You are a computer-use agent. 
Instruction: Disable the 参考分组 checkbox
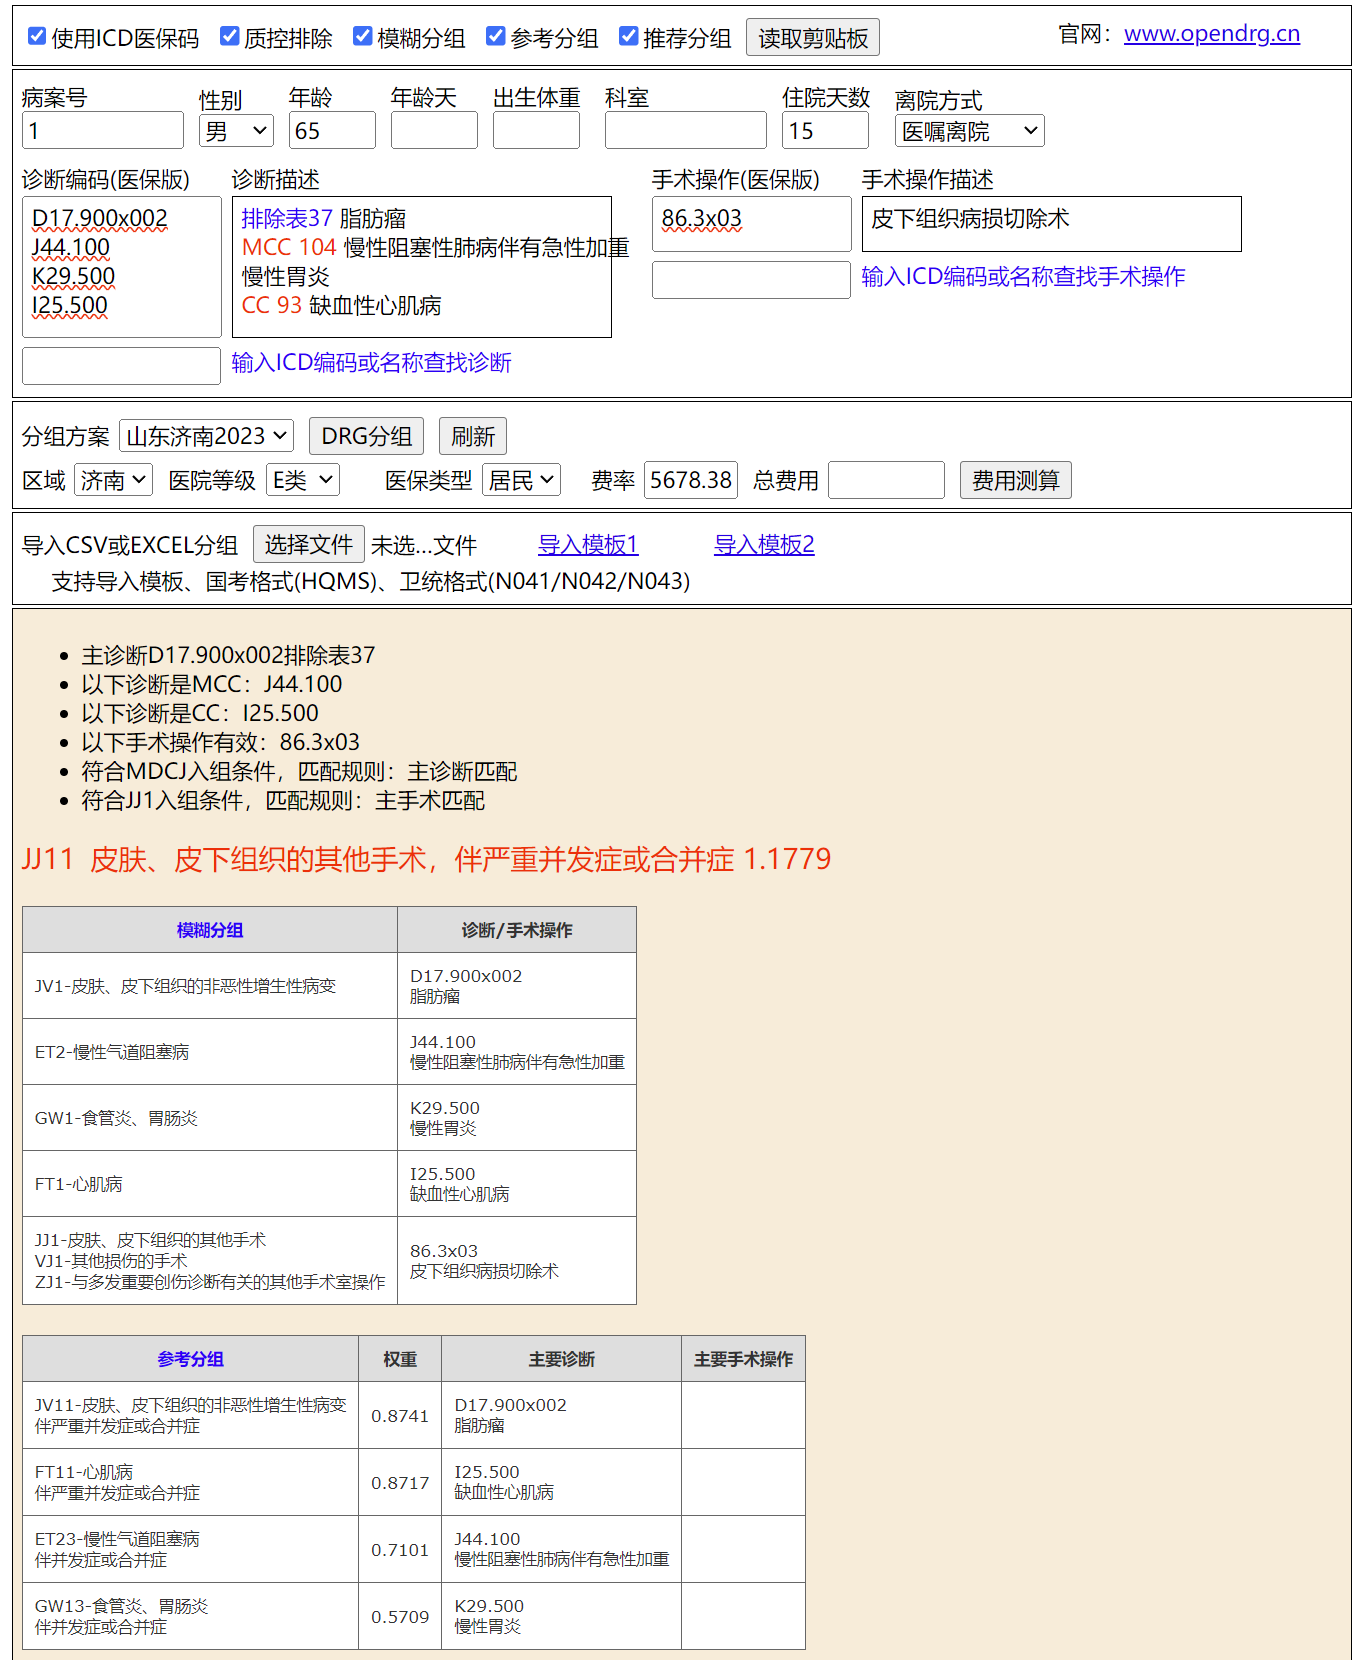pos(496,36)
